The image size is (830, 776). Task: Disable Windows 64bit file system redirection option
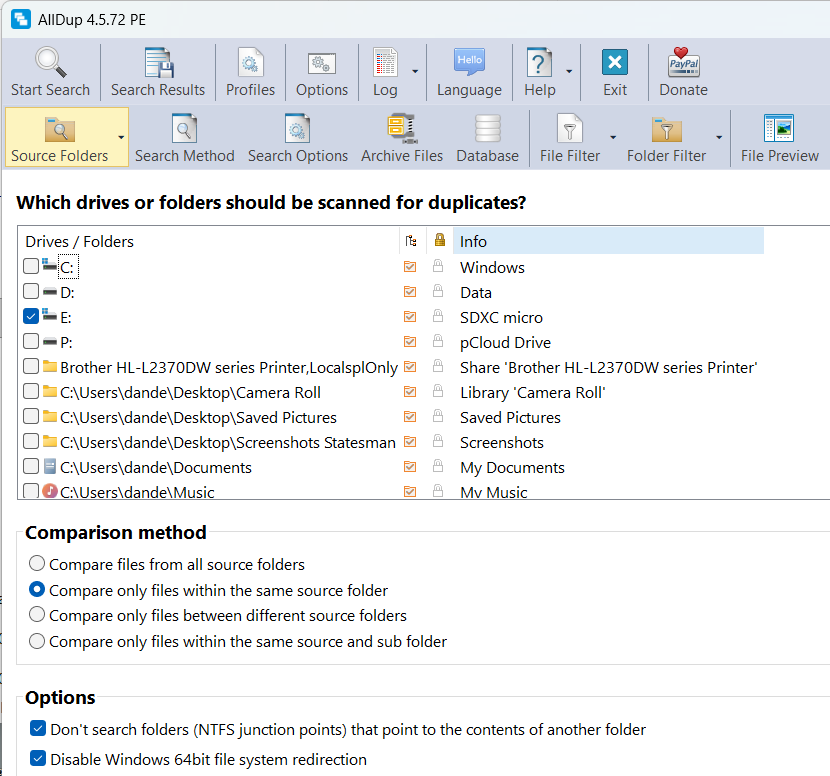pos(38,759)
